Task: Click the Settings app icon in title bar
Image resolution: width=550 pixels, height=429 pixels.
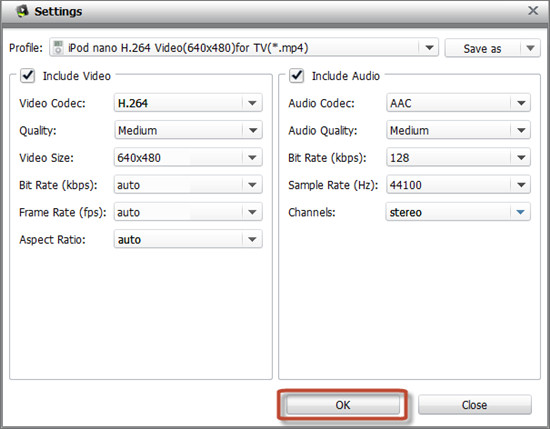Action: (22, 11)
